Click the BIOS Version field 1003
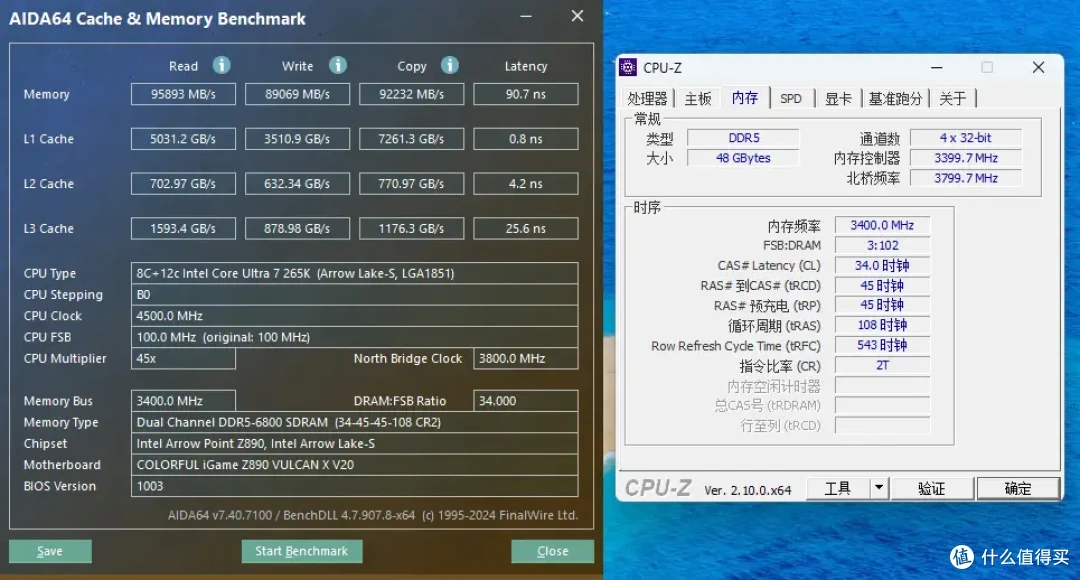 (354, 486)
